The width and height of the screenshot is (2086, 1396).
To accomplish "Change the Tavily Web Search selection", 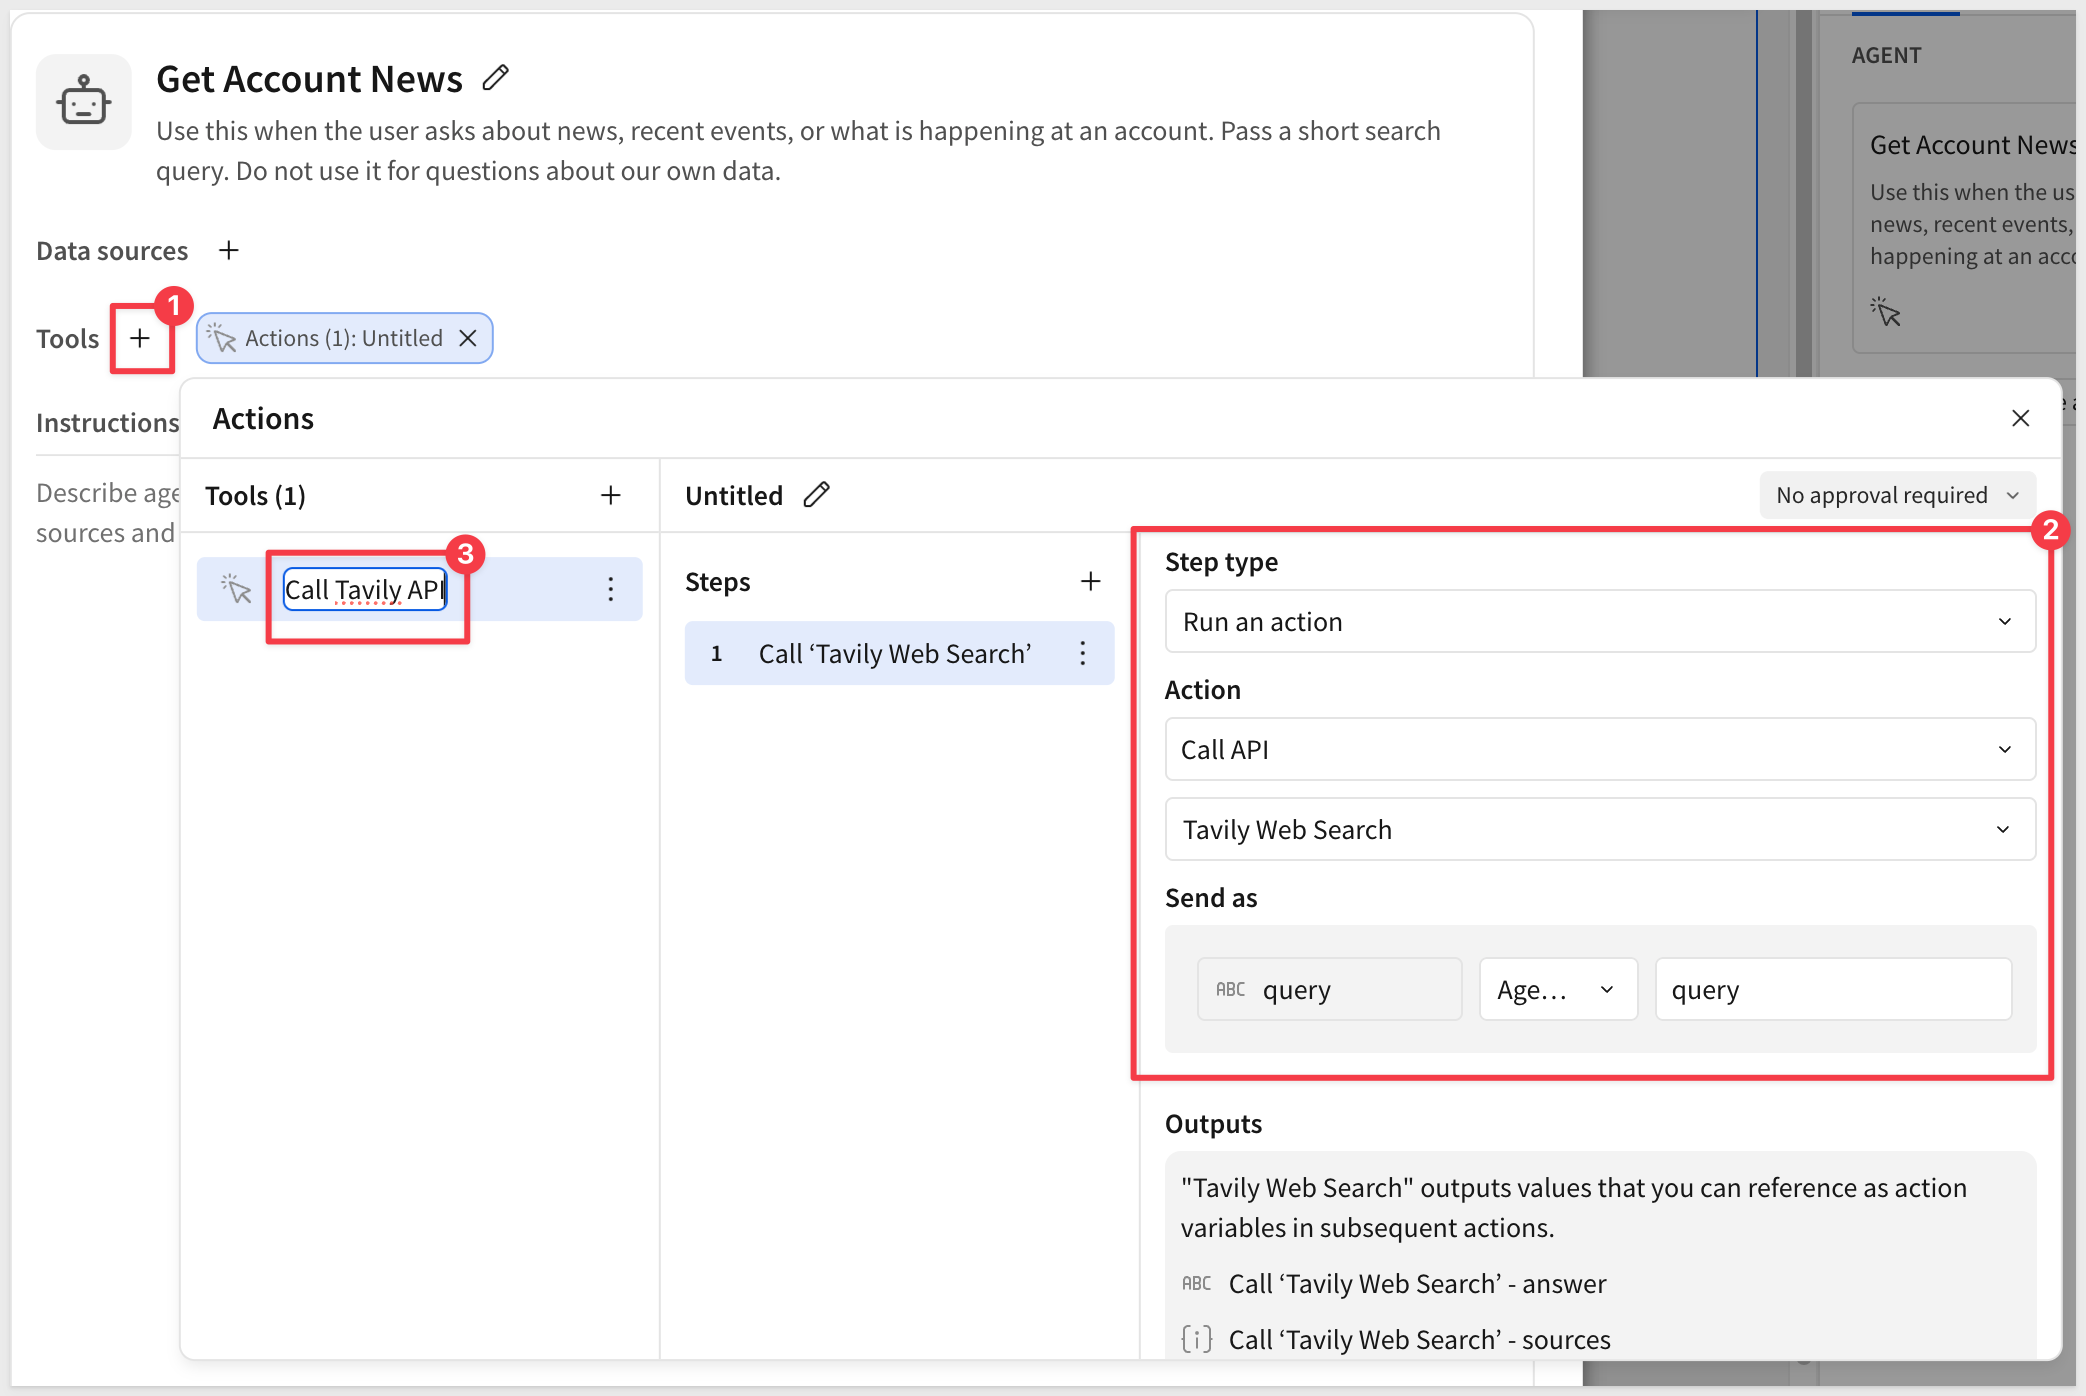I will (x=1600, y=829).
